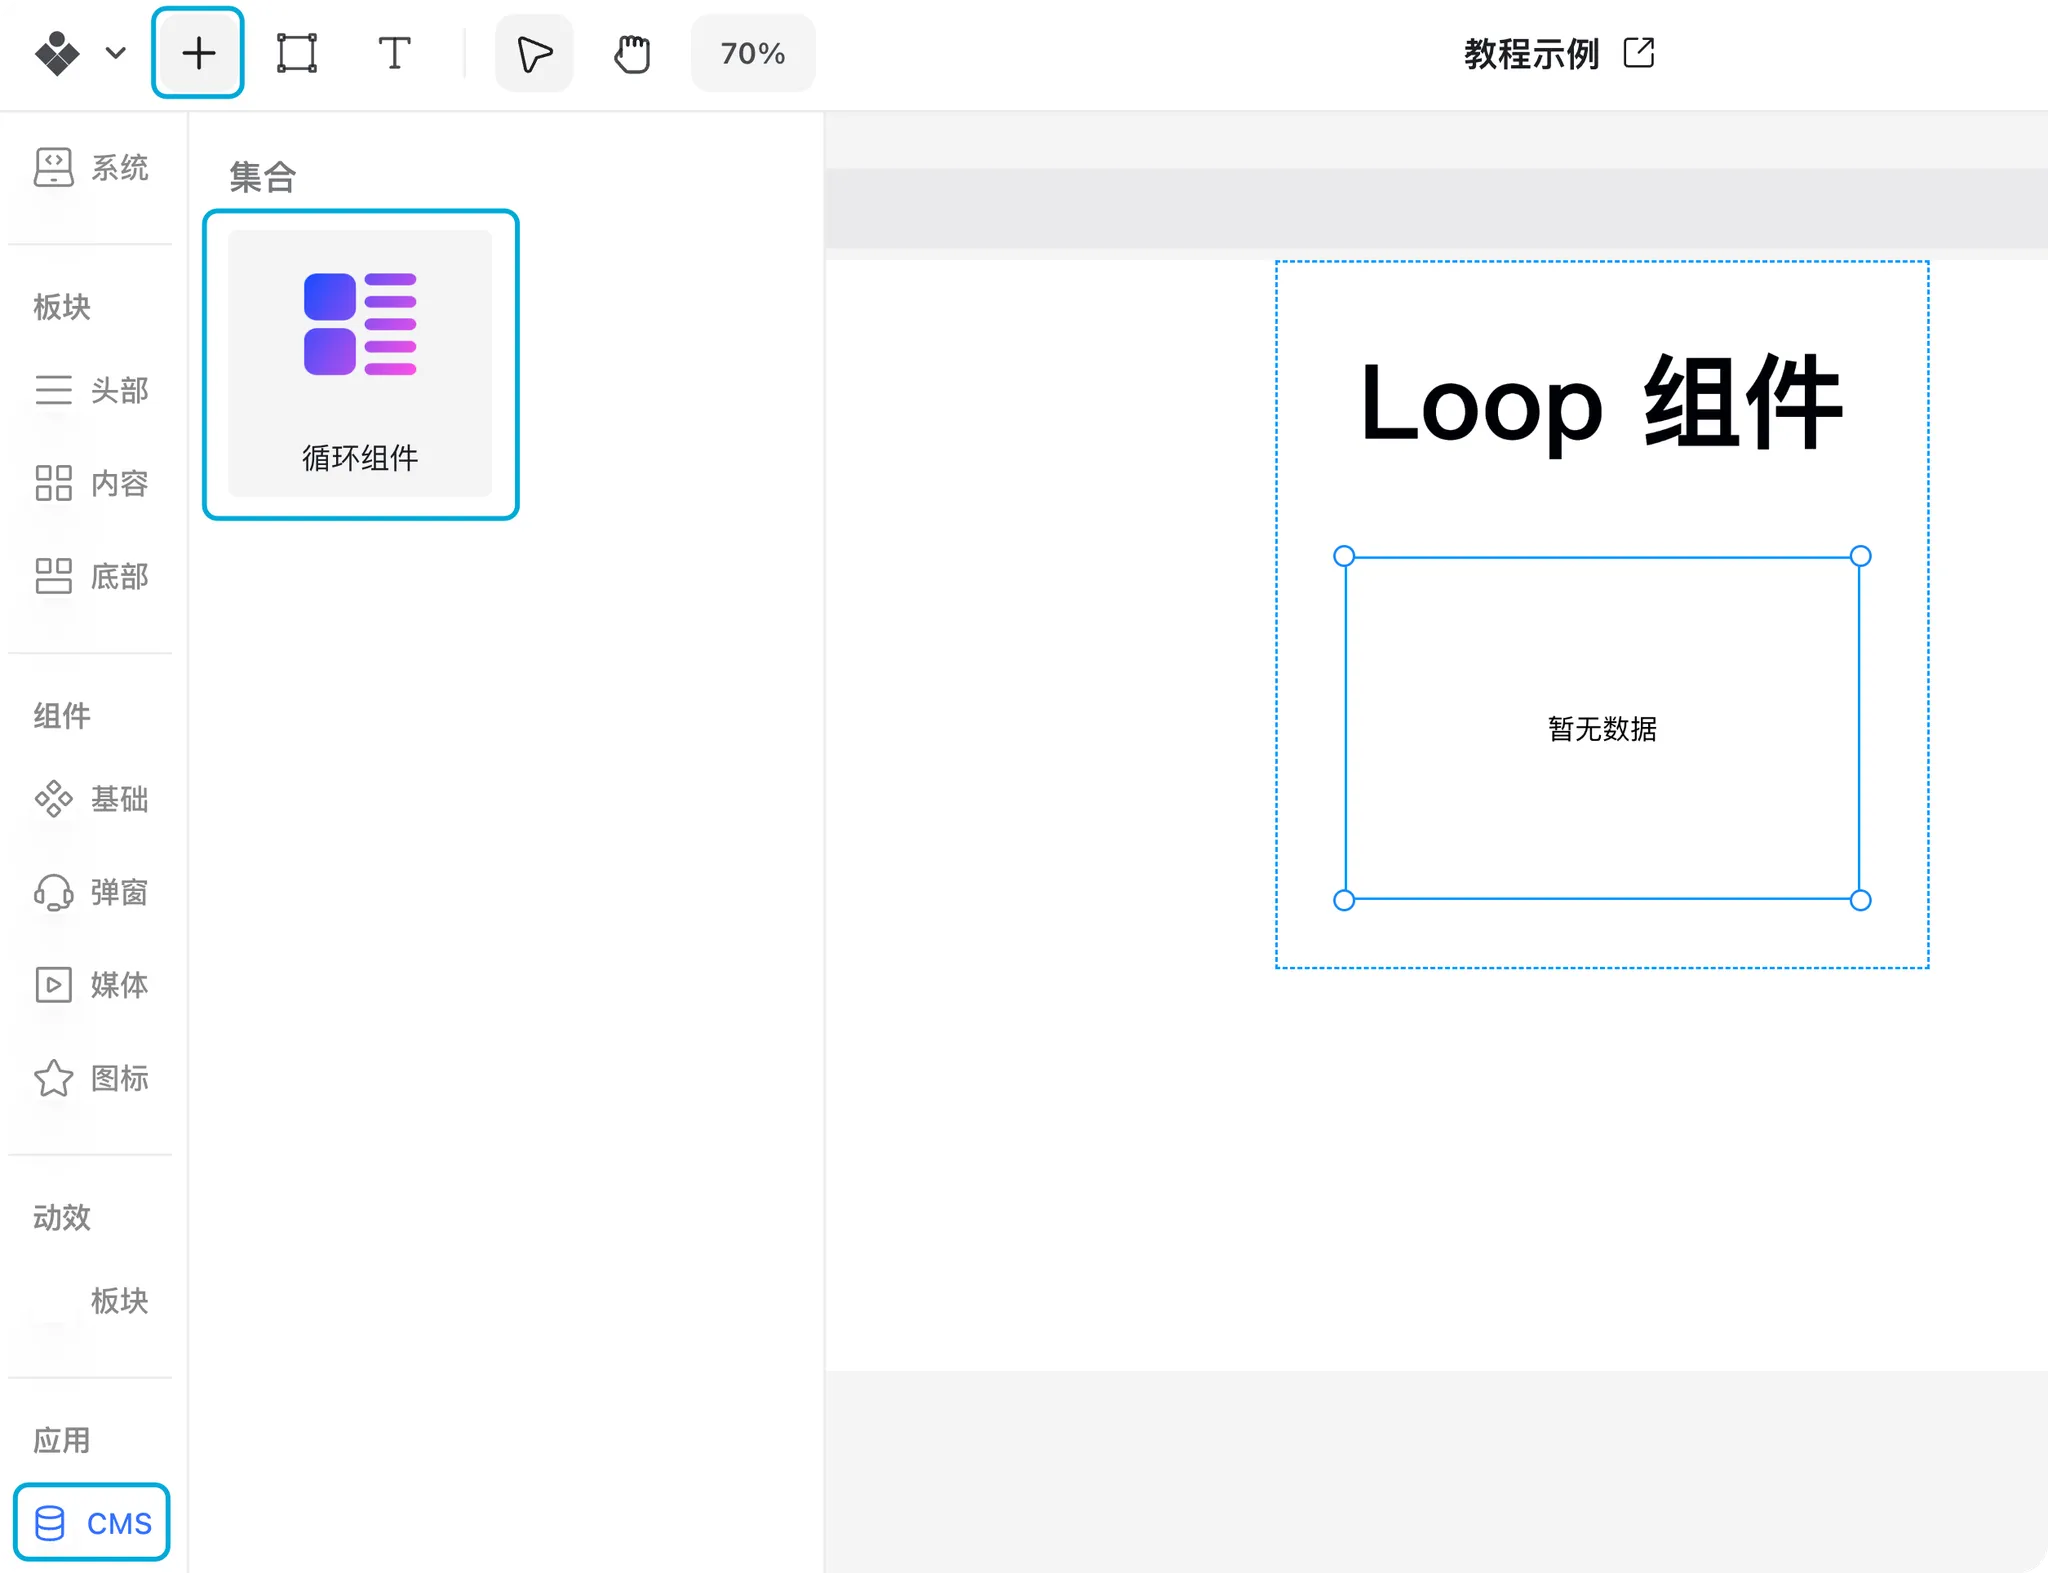The width and height of the screenshot is (2048, 1573).
Task: Open the 70% zoom level control
Action: click(x=753, y=53)
